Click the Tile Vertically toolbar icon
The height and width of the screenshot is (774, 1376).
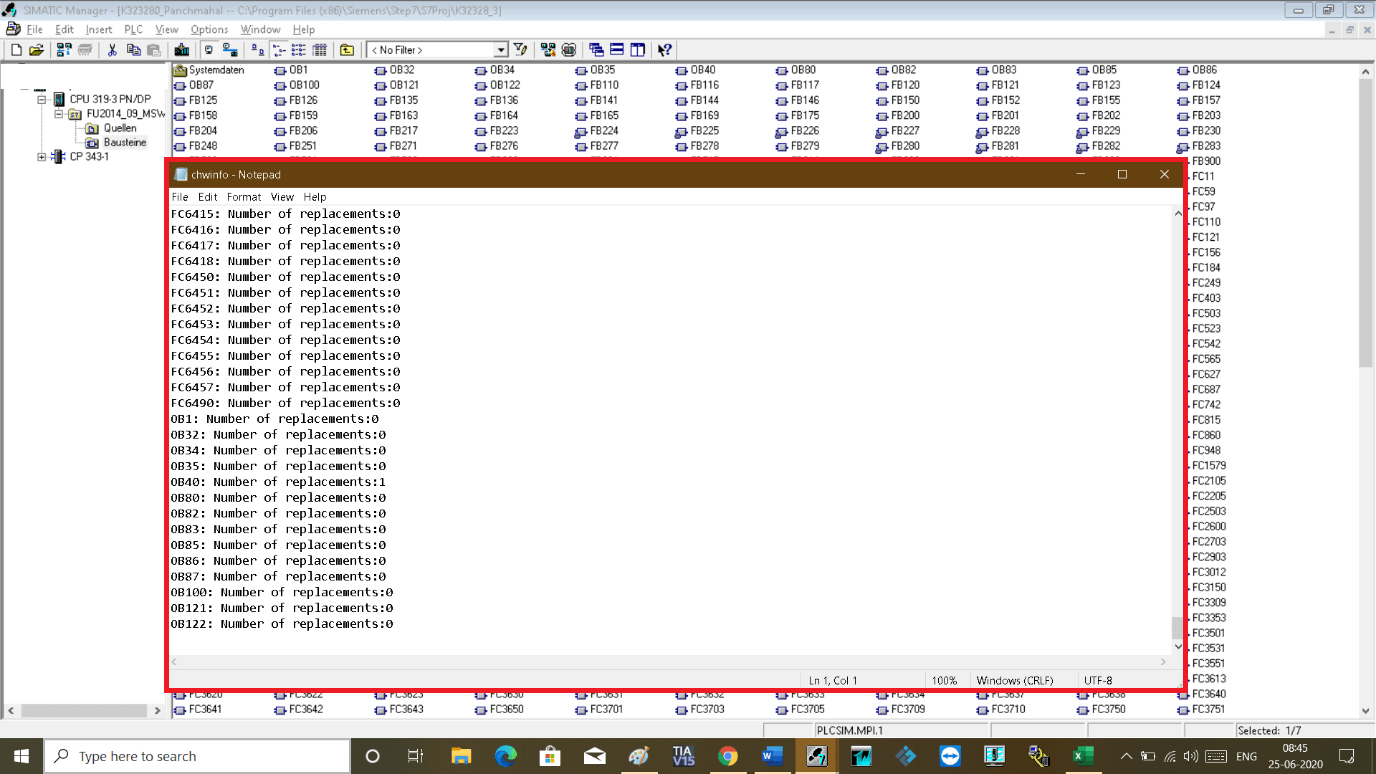[x=637, y=50]
